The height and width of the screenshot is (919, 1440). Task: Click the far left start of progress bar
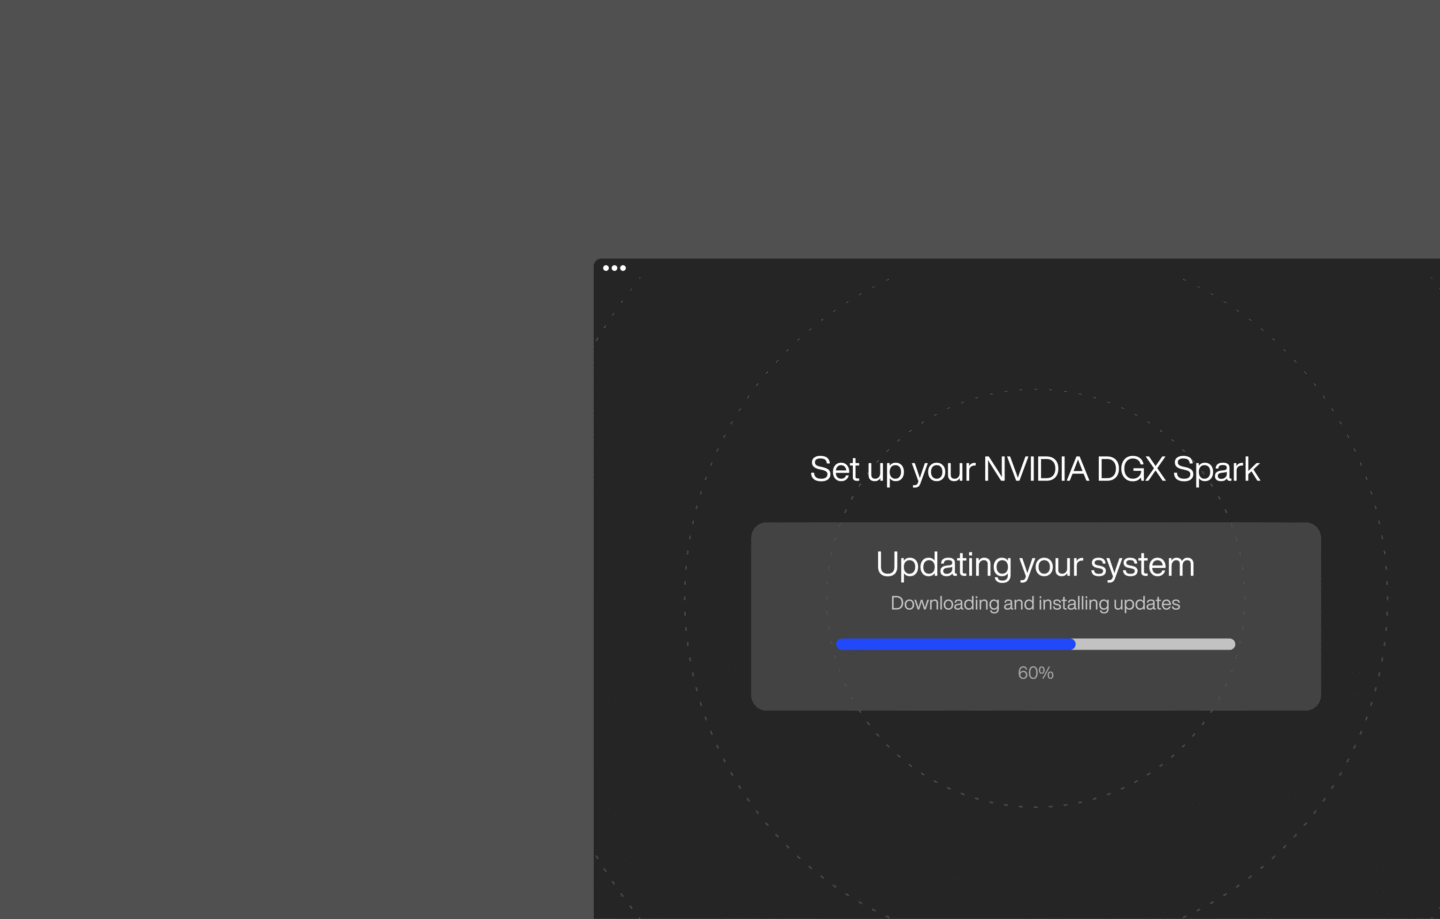(840, 644)
